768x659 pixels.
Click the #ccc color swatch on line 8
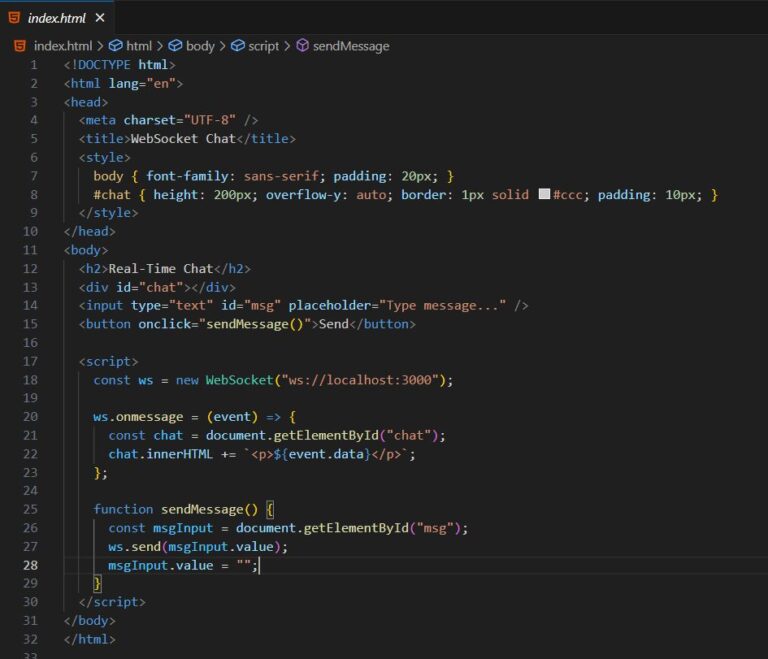click(x=544, y=195)
